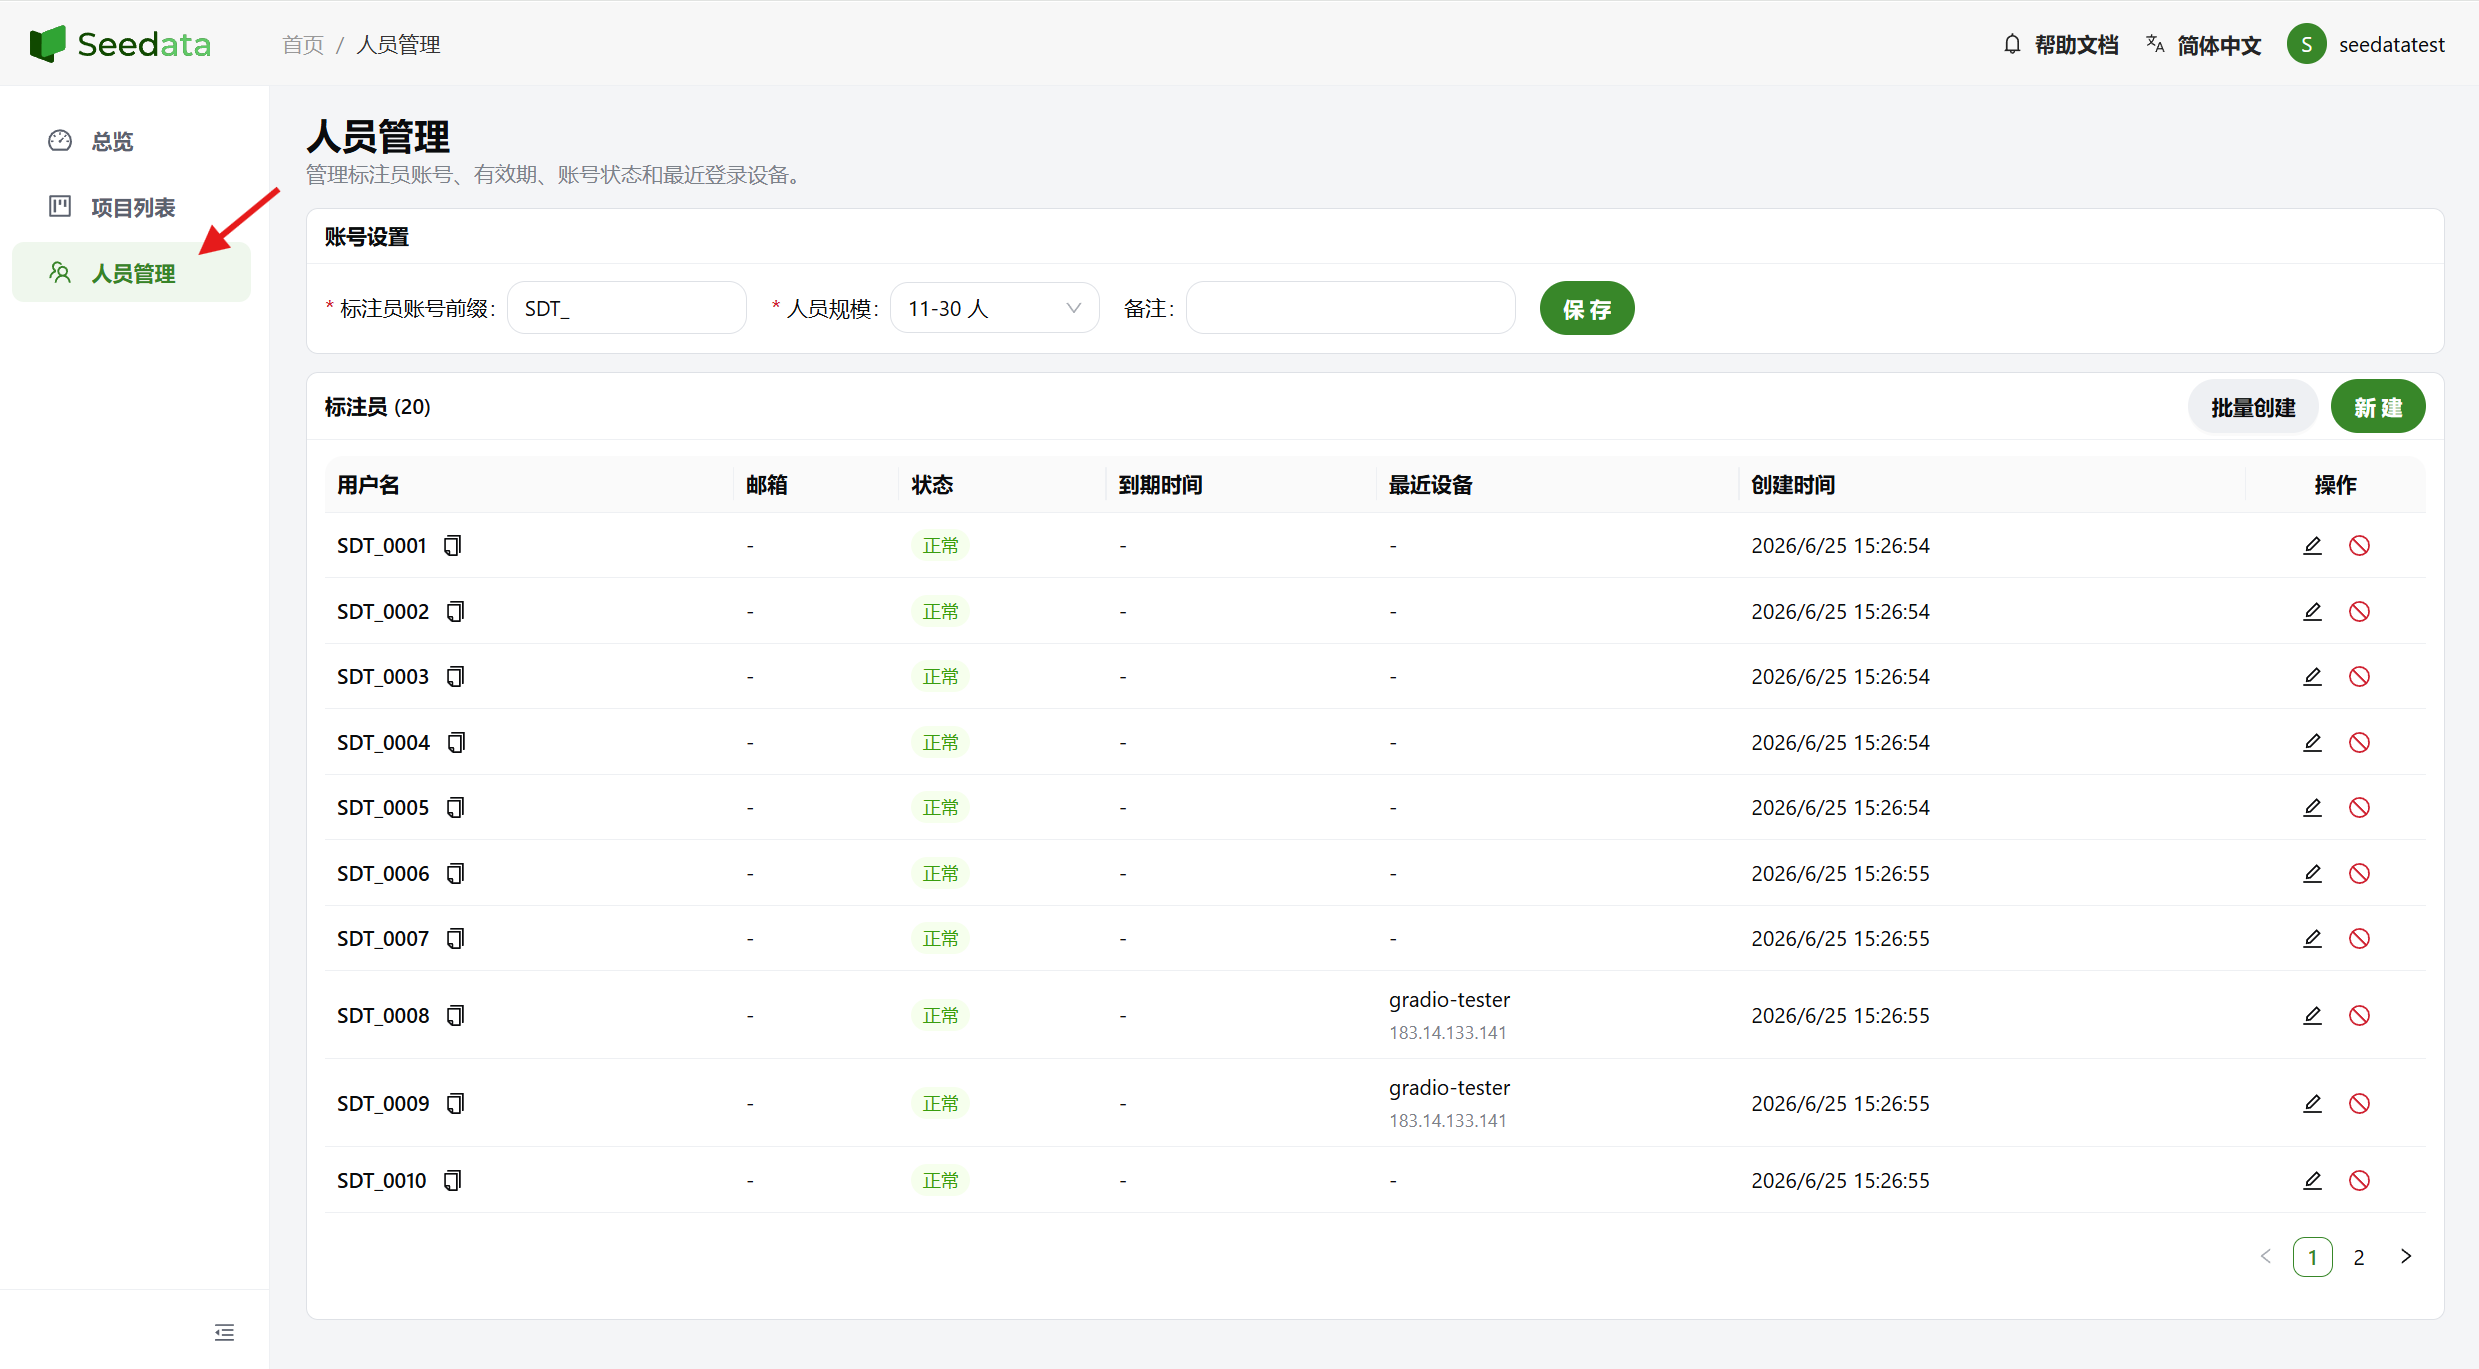Screen dimensions: 2479x1369
Task: Ban user SDT_0010 with red icon
Action: click(2359, 1180)
